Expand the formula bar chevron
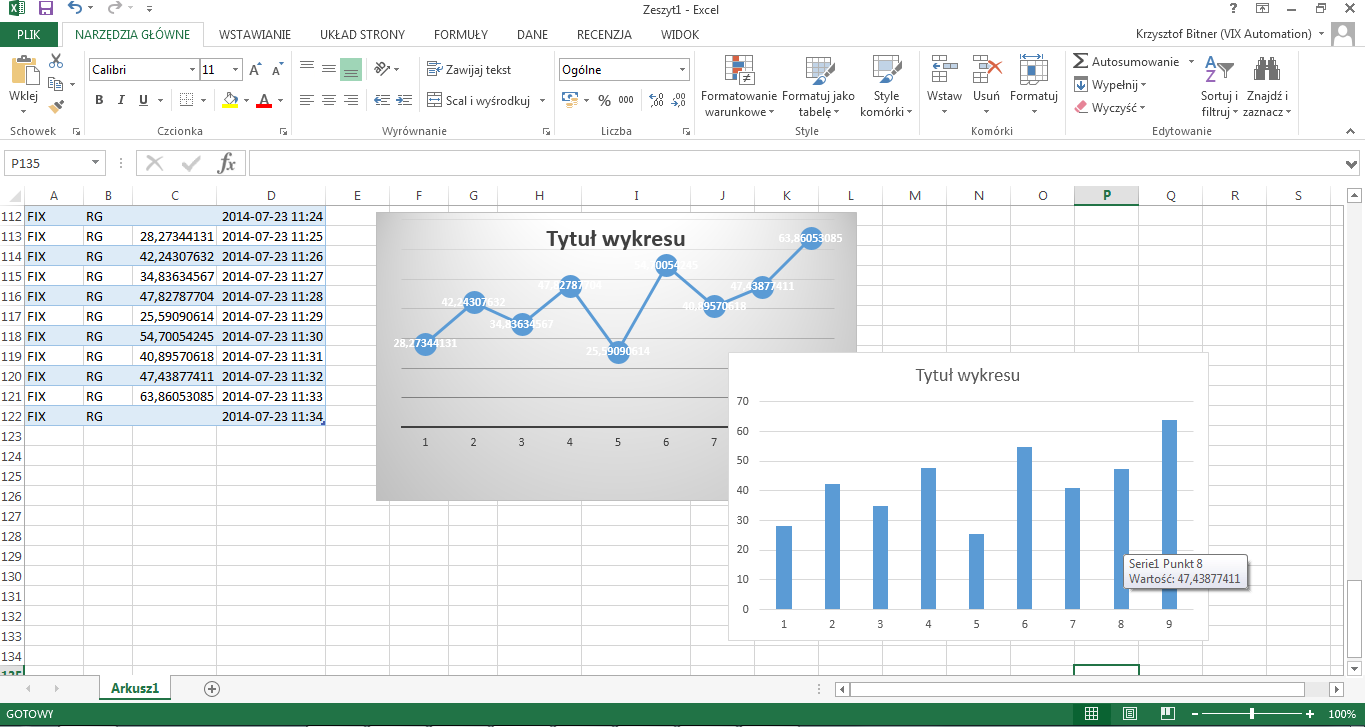 click(x=1352, y=163)
